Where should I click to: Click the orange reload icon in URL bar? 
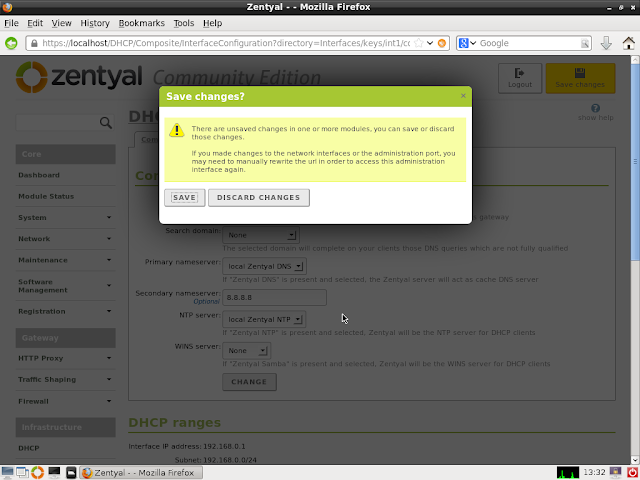[442, 43]
